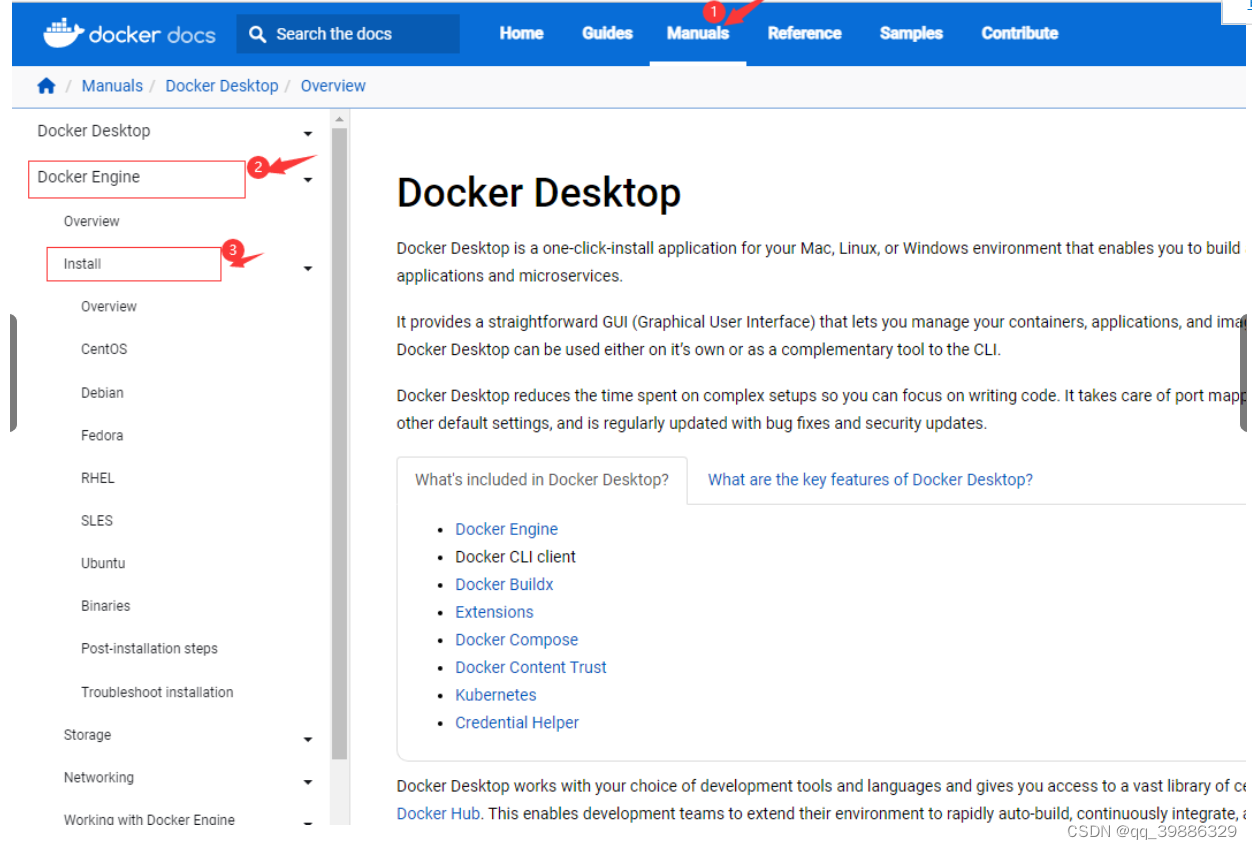The width and height of the screenshot is (1252, 849).
Task: Go to Overview breadcrumb link
Action: 333,86
